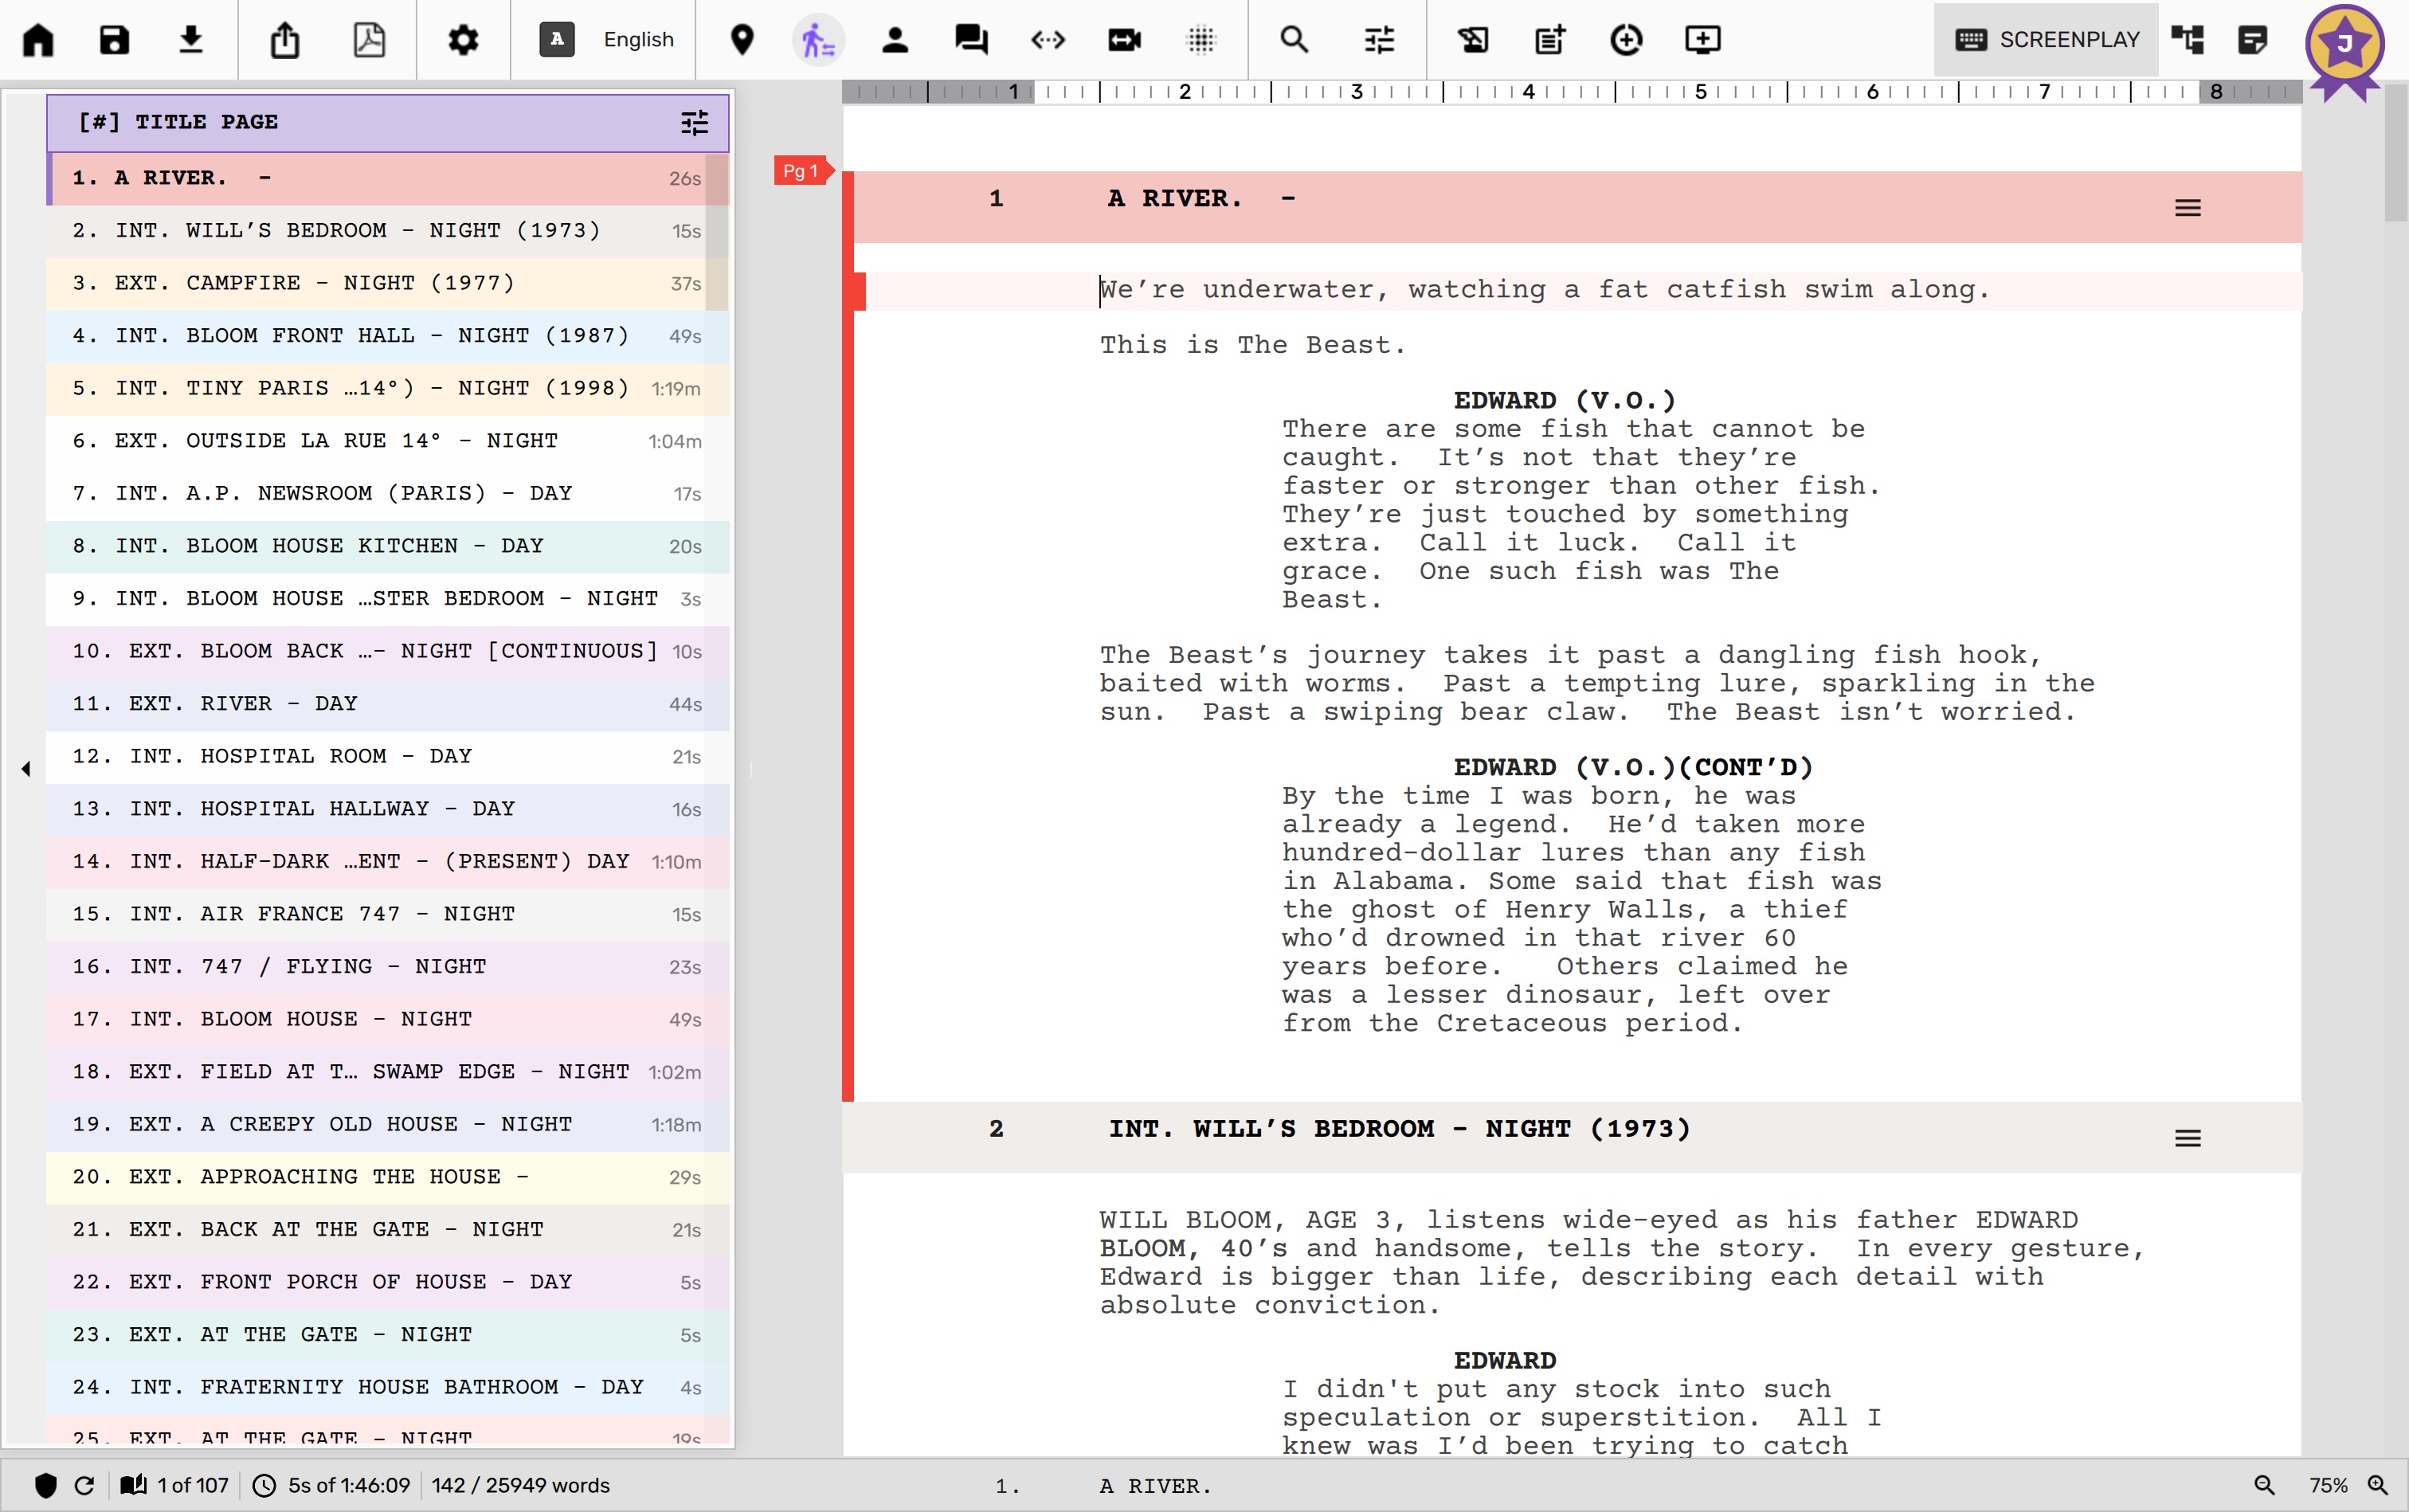Save the script with floppy icon
This screenshot has width=2409, height=1512.
(x=114, y=40)
